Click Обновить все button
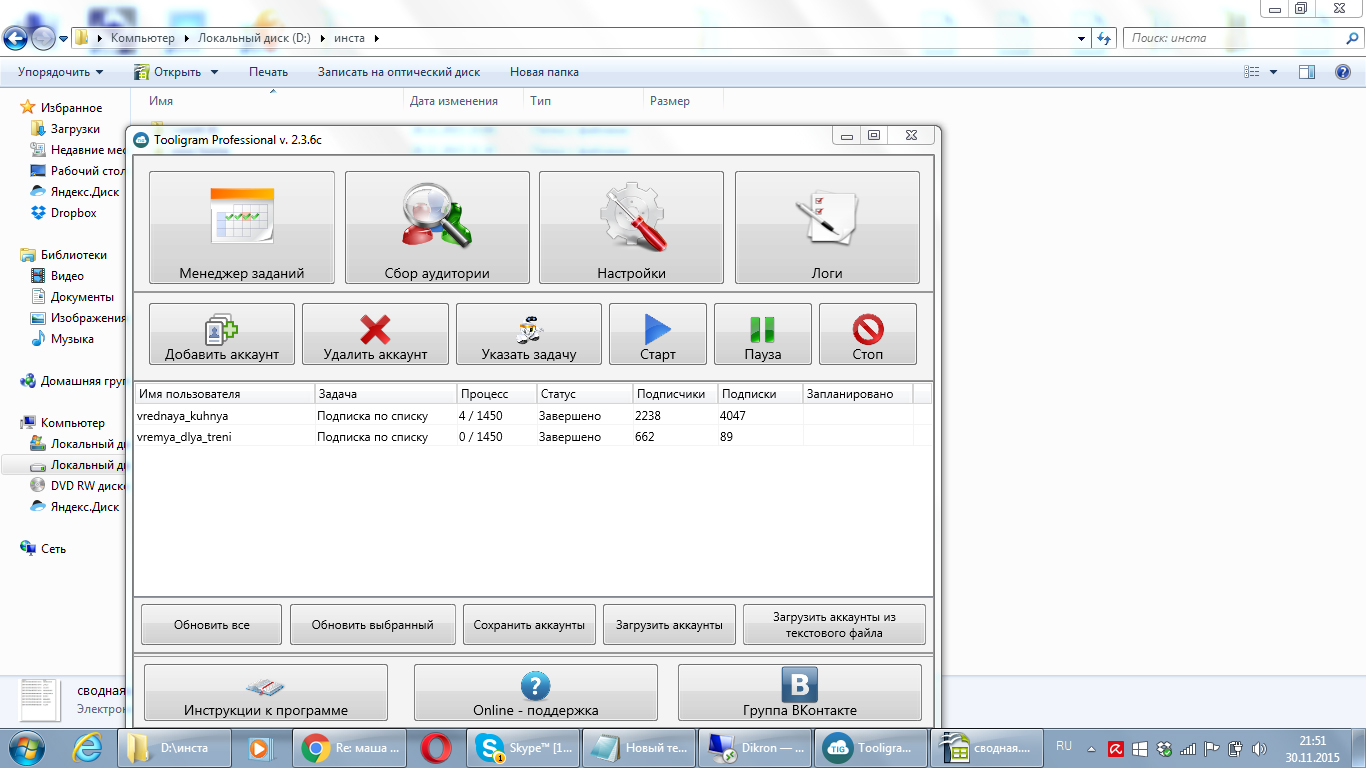The image size is (1366, 768). [212, 624]
